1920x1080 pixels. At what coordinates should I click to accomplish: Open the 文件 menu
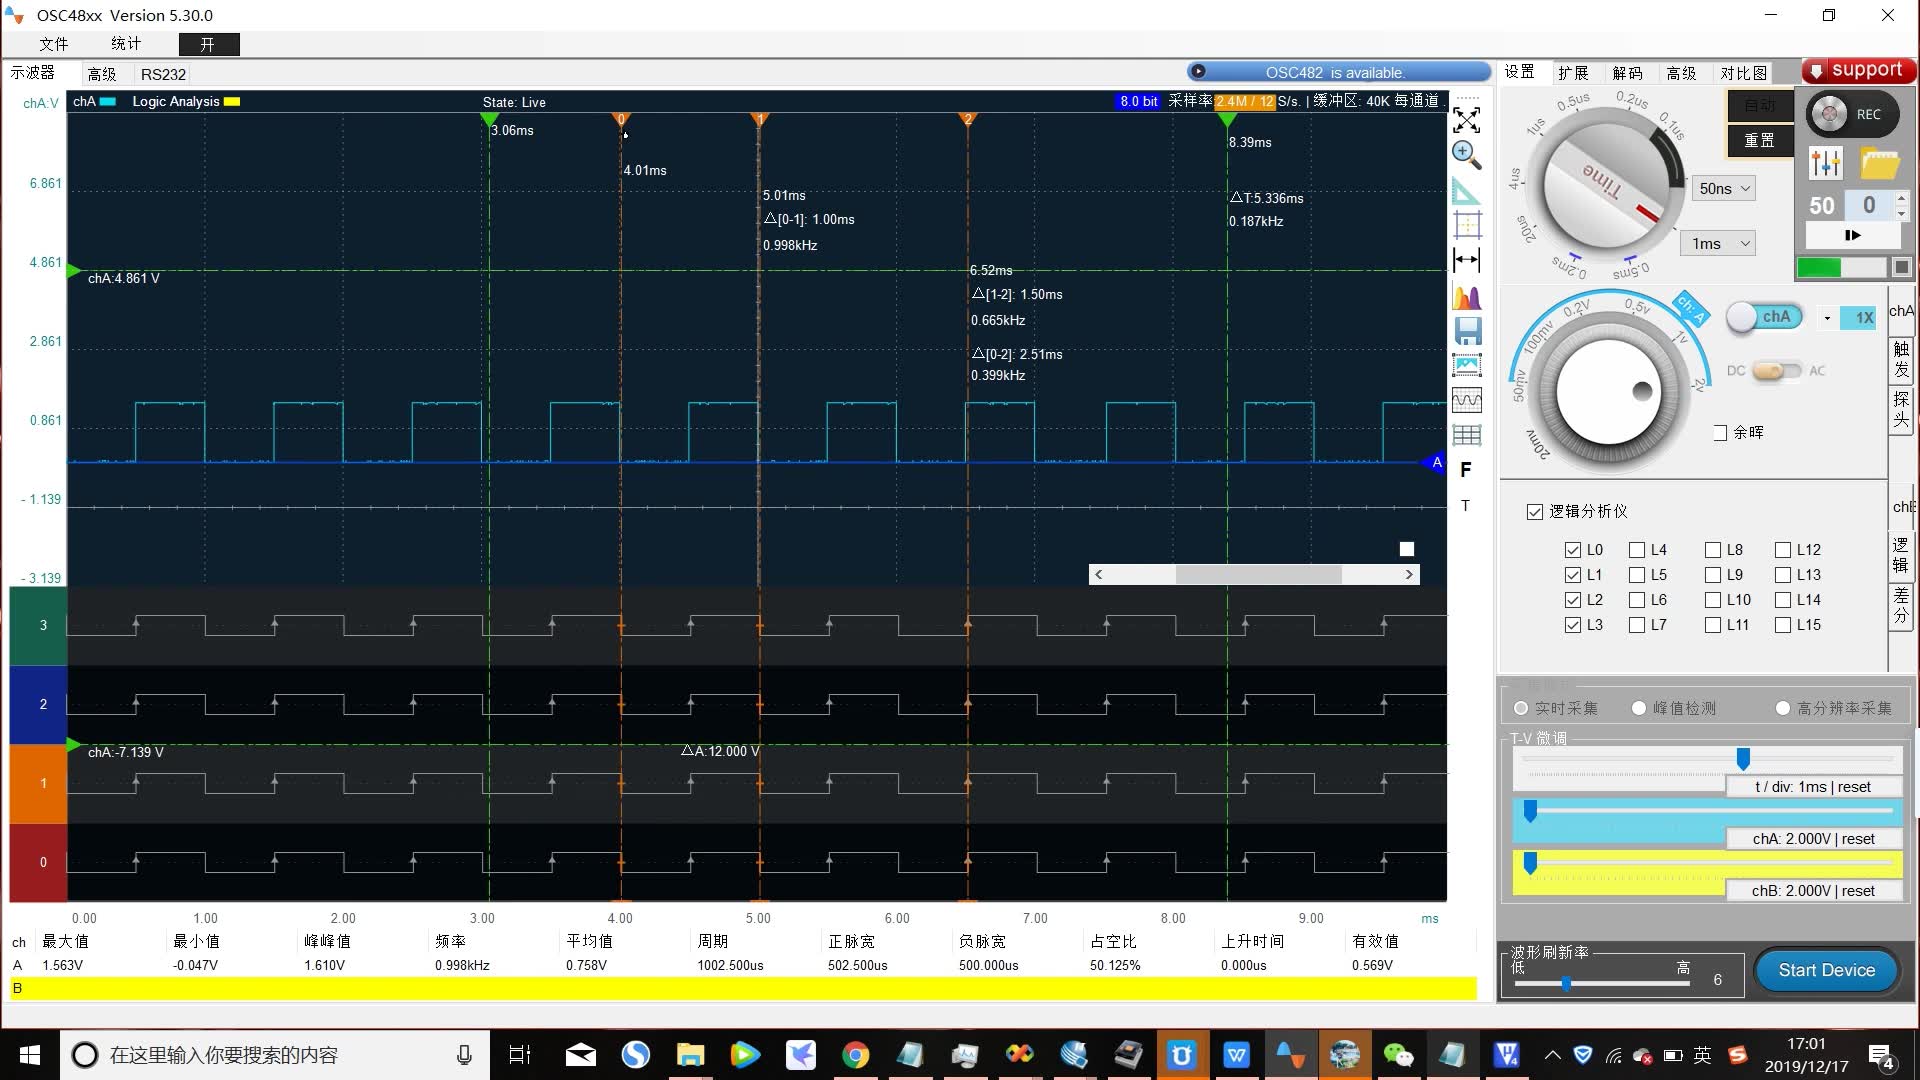53,44
